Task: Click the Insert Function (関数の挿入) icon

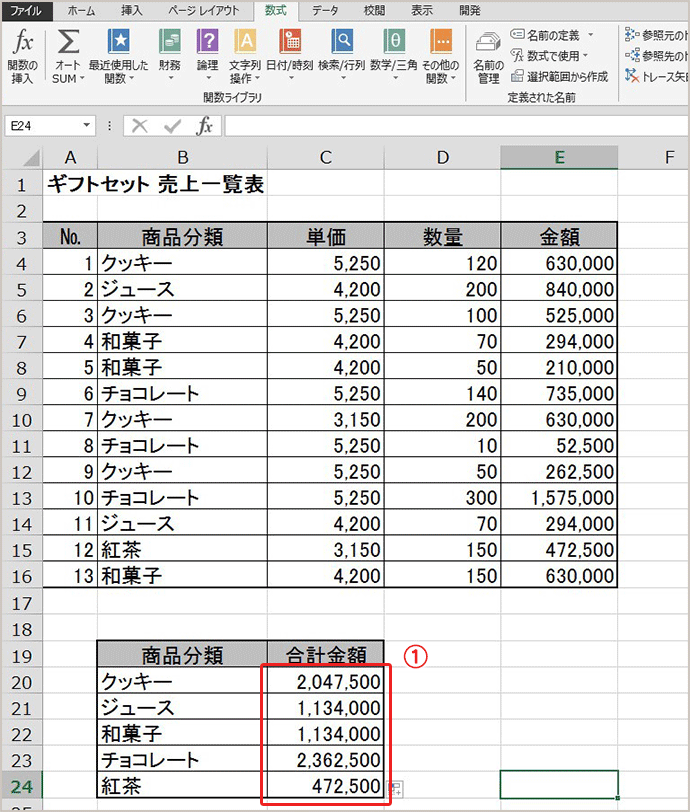Action: click(x=22, y=41)
